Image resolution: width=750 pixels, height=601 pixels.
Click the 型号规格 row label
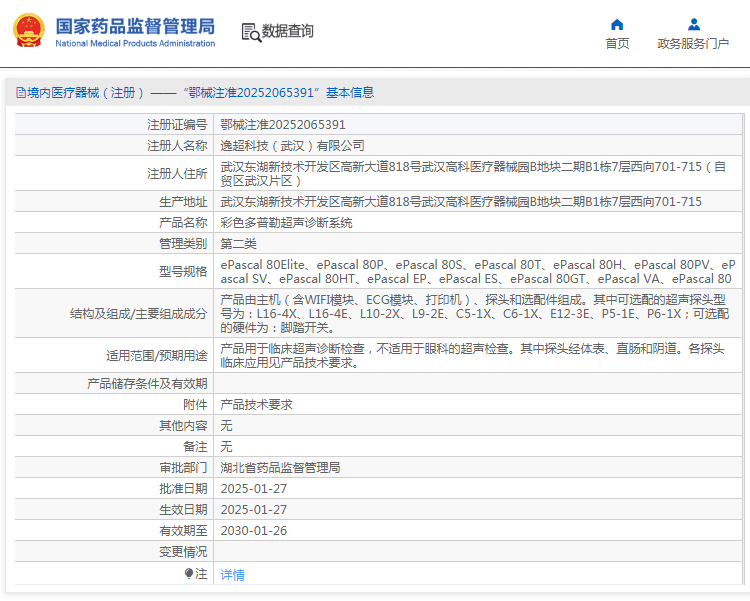pos(183,272)
